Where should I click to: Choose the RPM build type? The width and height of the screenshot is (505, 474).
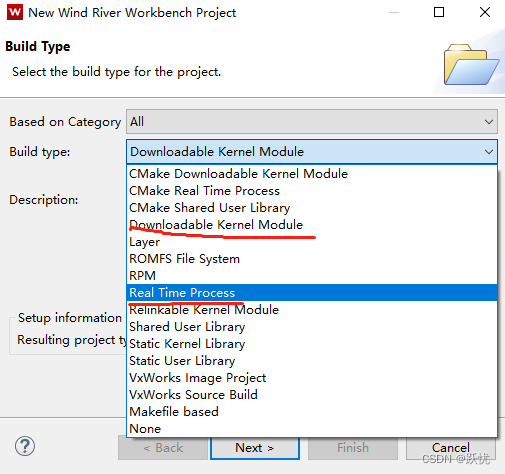point(312,276)
